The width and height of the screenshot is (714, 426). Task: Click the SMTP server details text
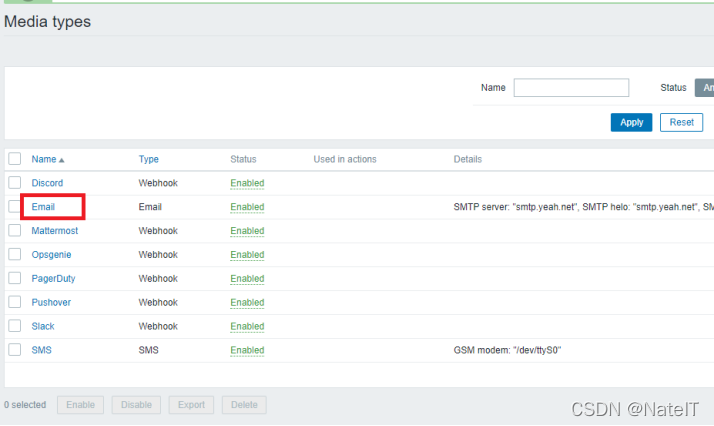pyautogui.click(x=583, y=207)
